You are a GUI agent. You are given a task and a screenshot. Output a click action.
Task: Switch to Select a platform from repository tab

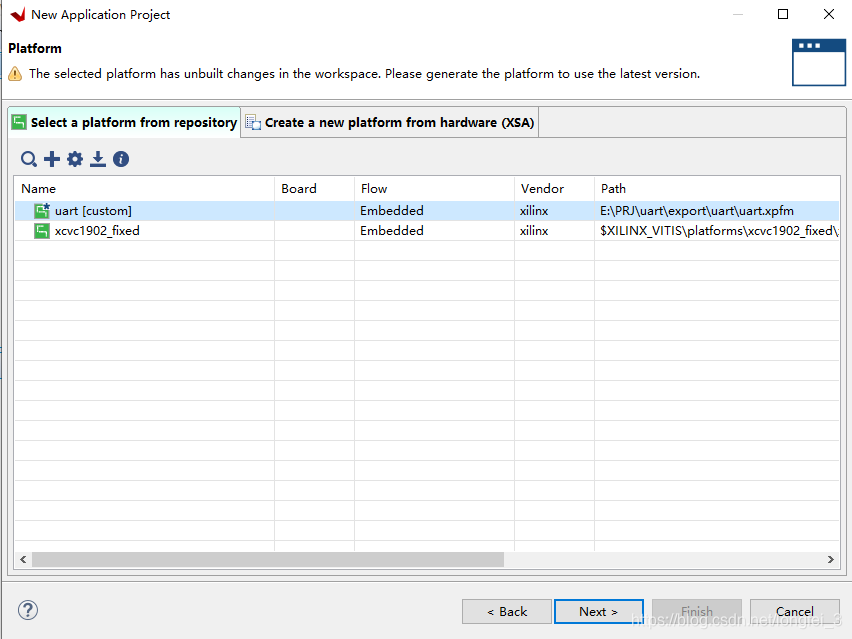point(125,122)
